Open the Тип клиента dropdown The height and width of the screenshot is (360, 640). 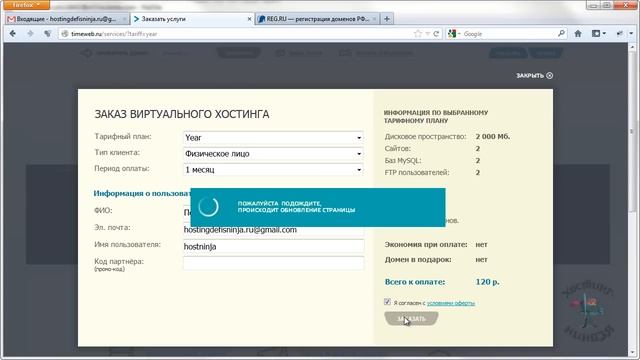pyautogui.click(x=273, y=154)
